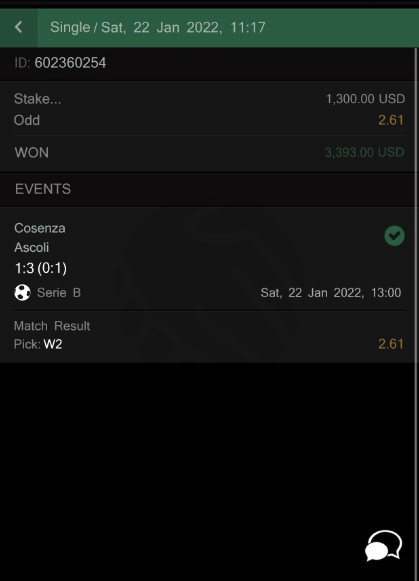The image size is (419, 581).
Task: Click the Odd value 2.61 in summary
Action: click(x=391, y=120)
